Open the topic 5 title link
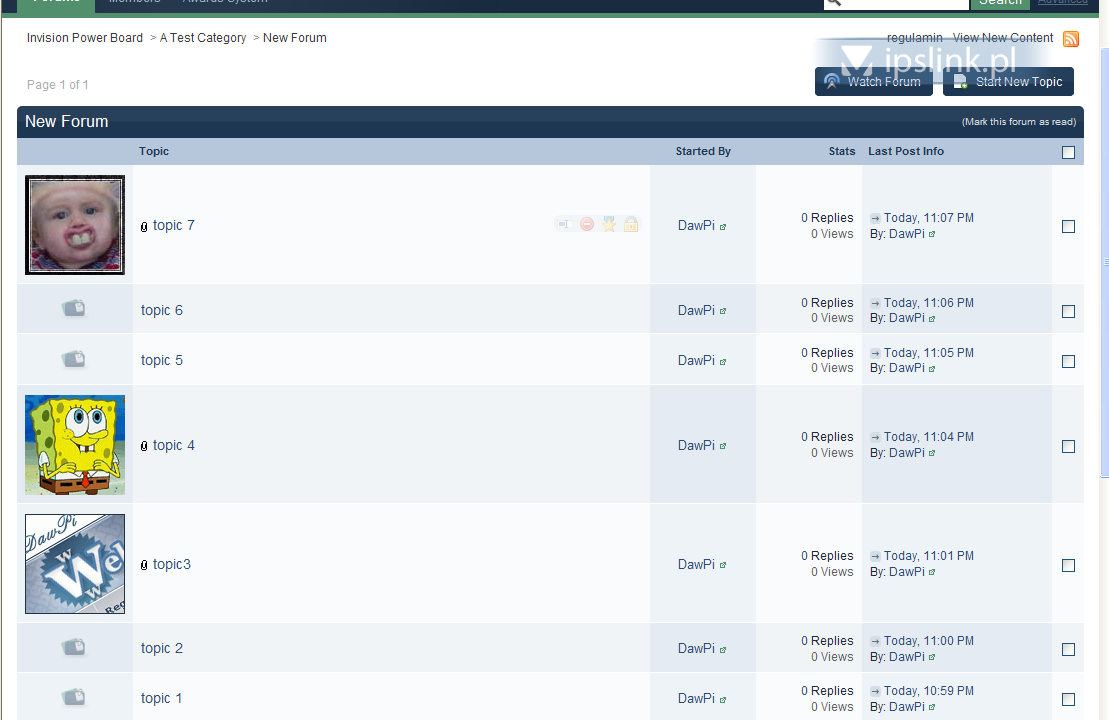1109x720 pixels. coord(161,360)
